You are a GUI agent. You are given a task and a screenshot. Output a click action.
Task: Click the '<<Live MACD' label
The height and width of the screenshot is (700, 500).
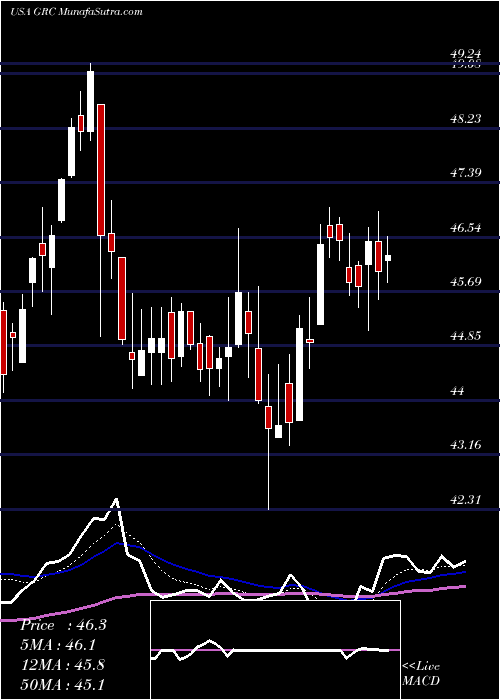[421, 674]
